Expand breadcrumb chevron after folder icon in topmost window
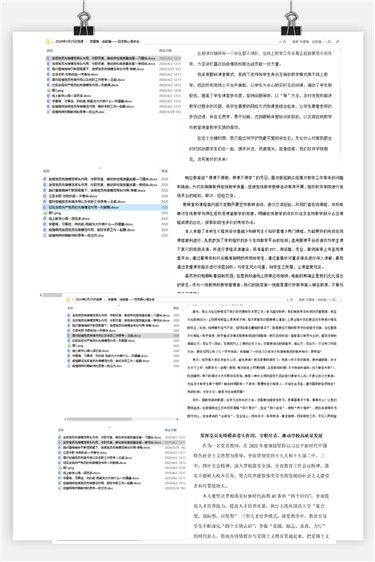Viewport: 375px width, 562px height. [x=52, y=42]
